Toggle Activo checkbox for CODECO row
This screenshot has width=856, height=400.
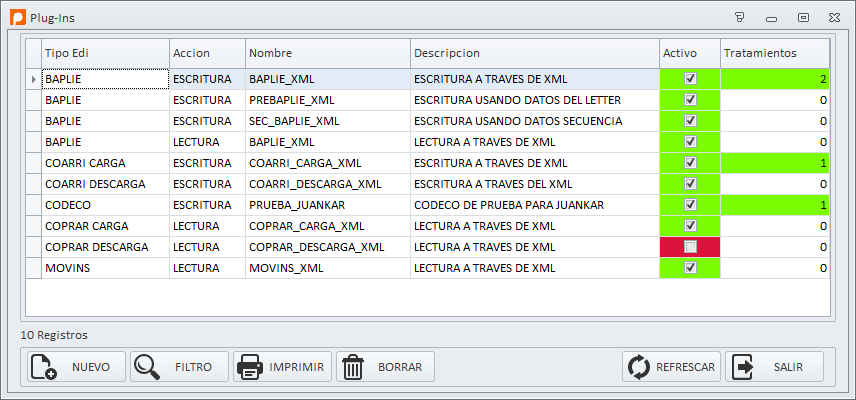point(691,205)
